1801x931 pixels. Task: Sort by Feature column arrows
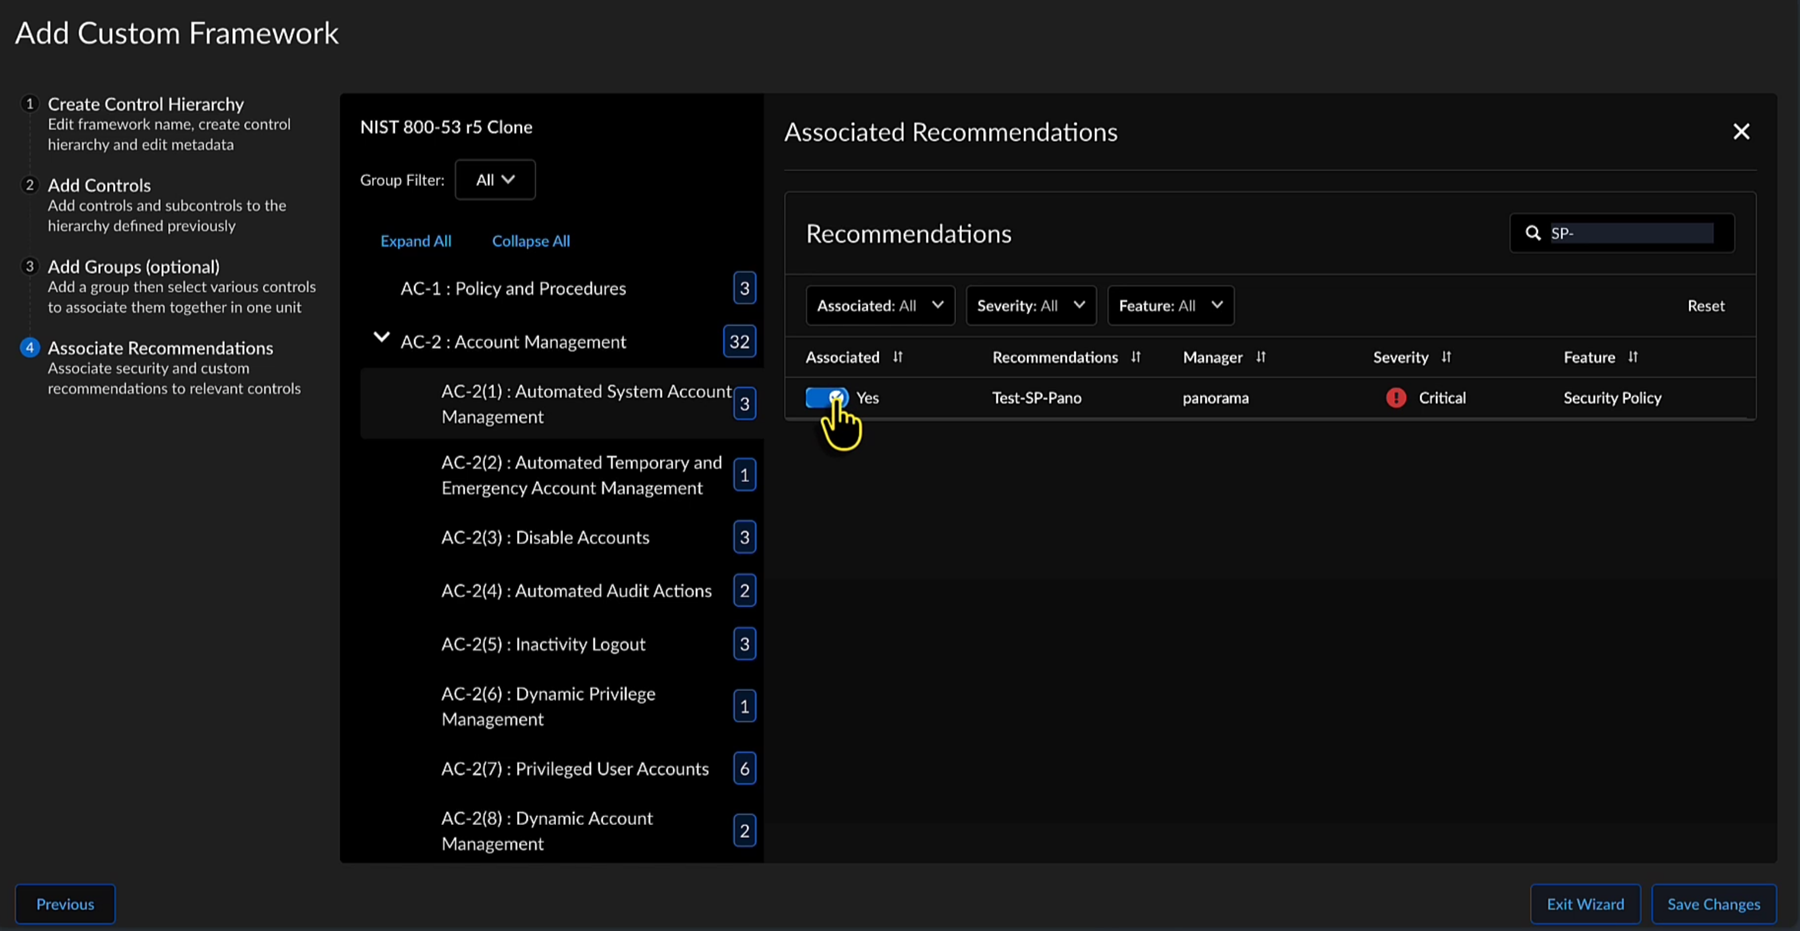pos(1633,357)
